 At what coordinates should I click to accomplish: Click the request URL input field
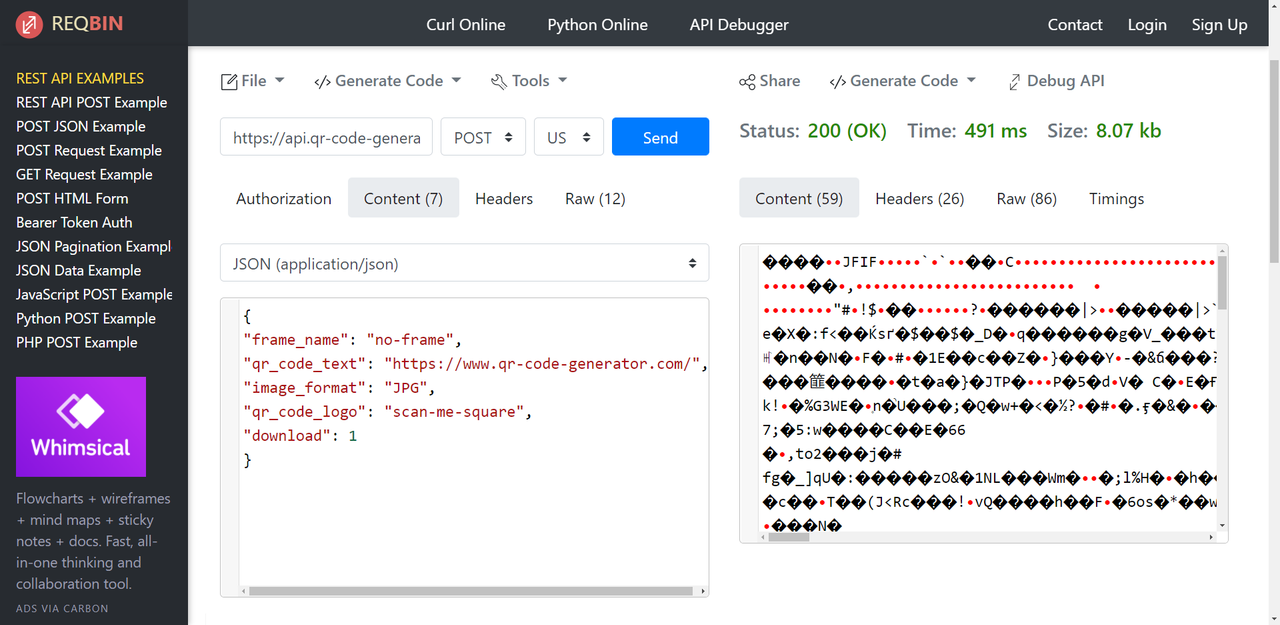click(326, 138)
